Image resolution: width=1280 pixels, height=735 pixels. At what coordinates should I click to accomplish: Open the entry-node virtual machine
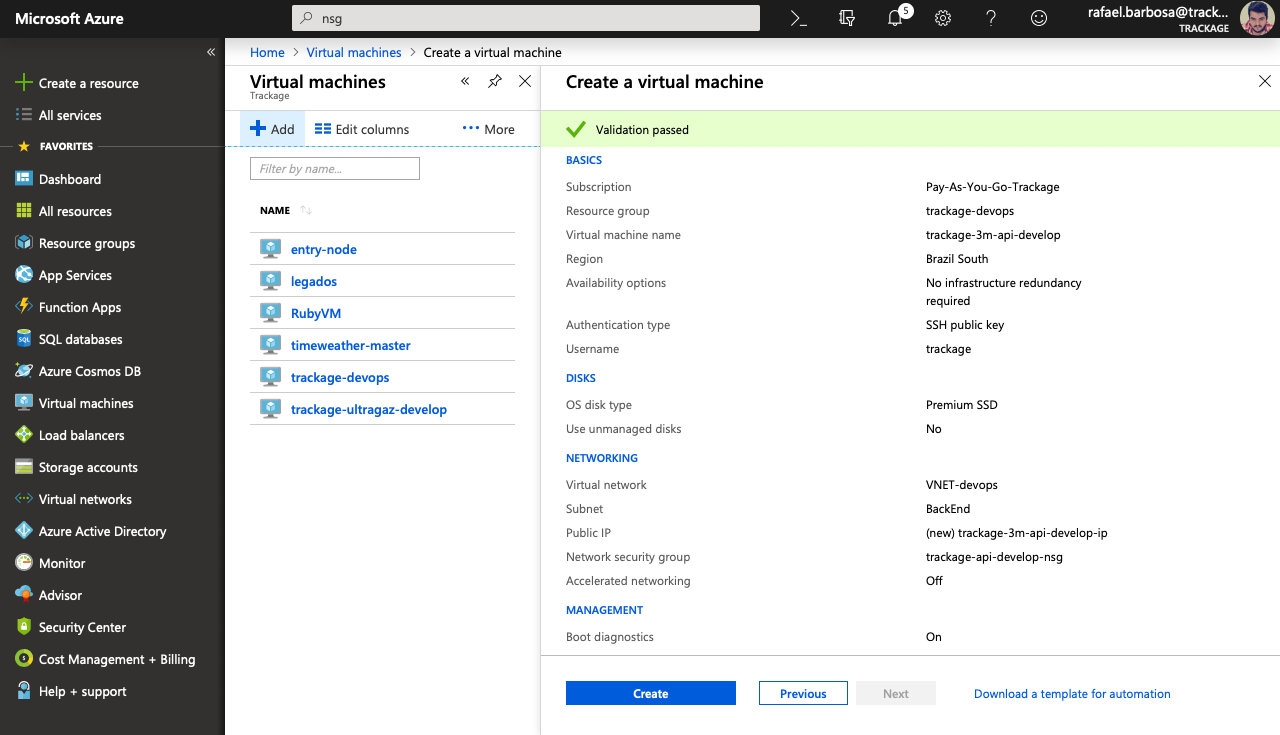point(324,249)
